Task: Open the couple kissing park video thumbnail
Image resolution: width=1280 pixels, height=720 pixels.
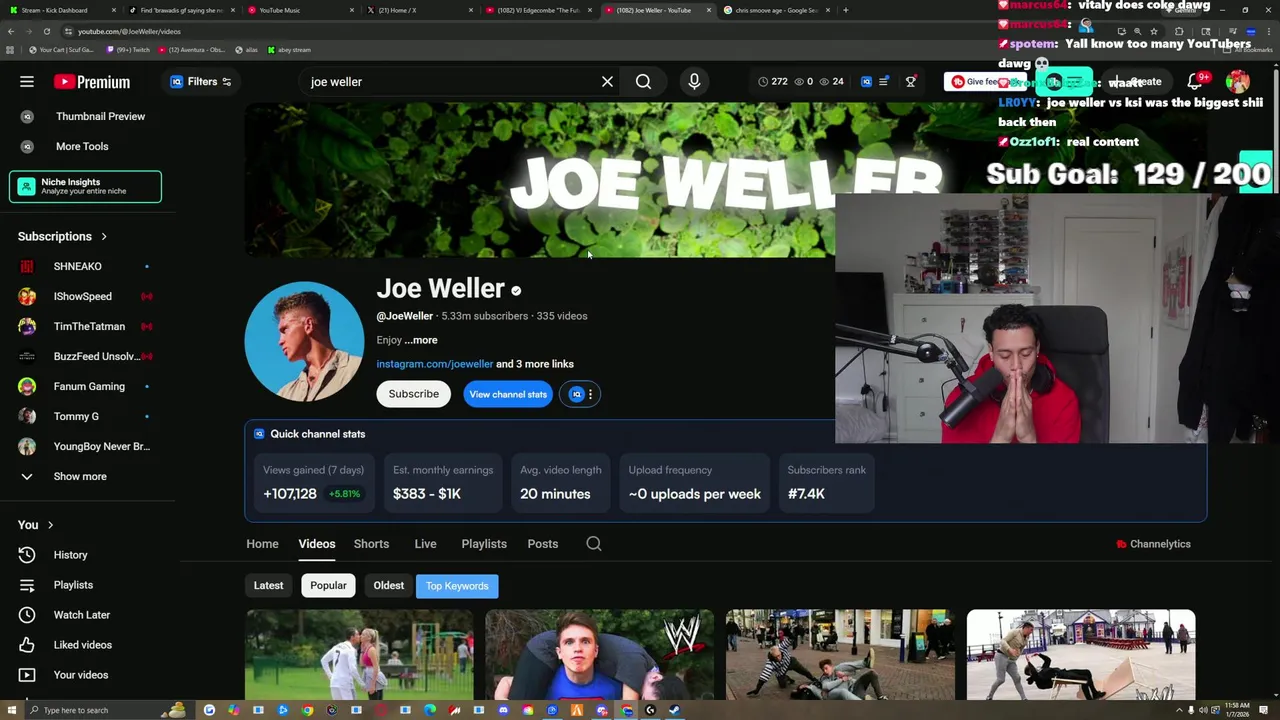Action: click(359, 654)
